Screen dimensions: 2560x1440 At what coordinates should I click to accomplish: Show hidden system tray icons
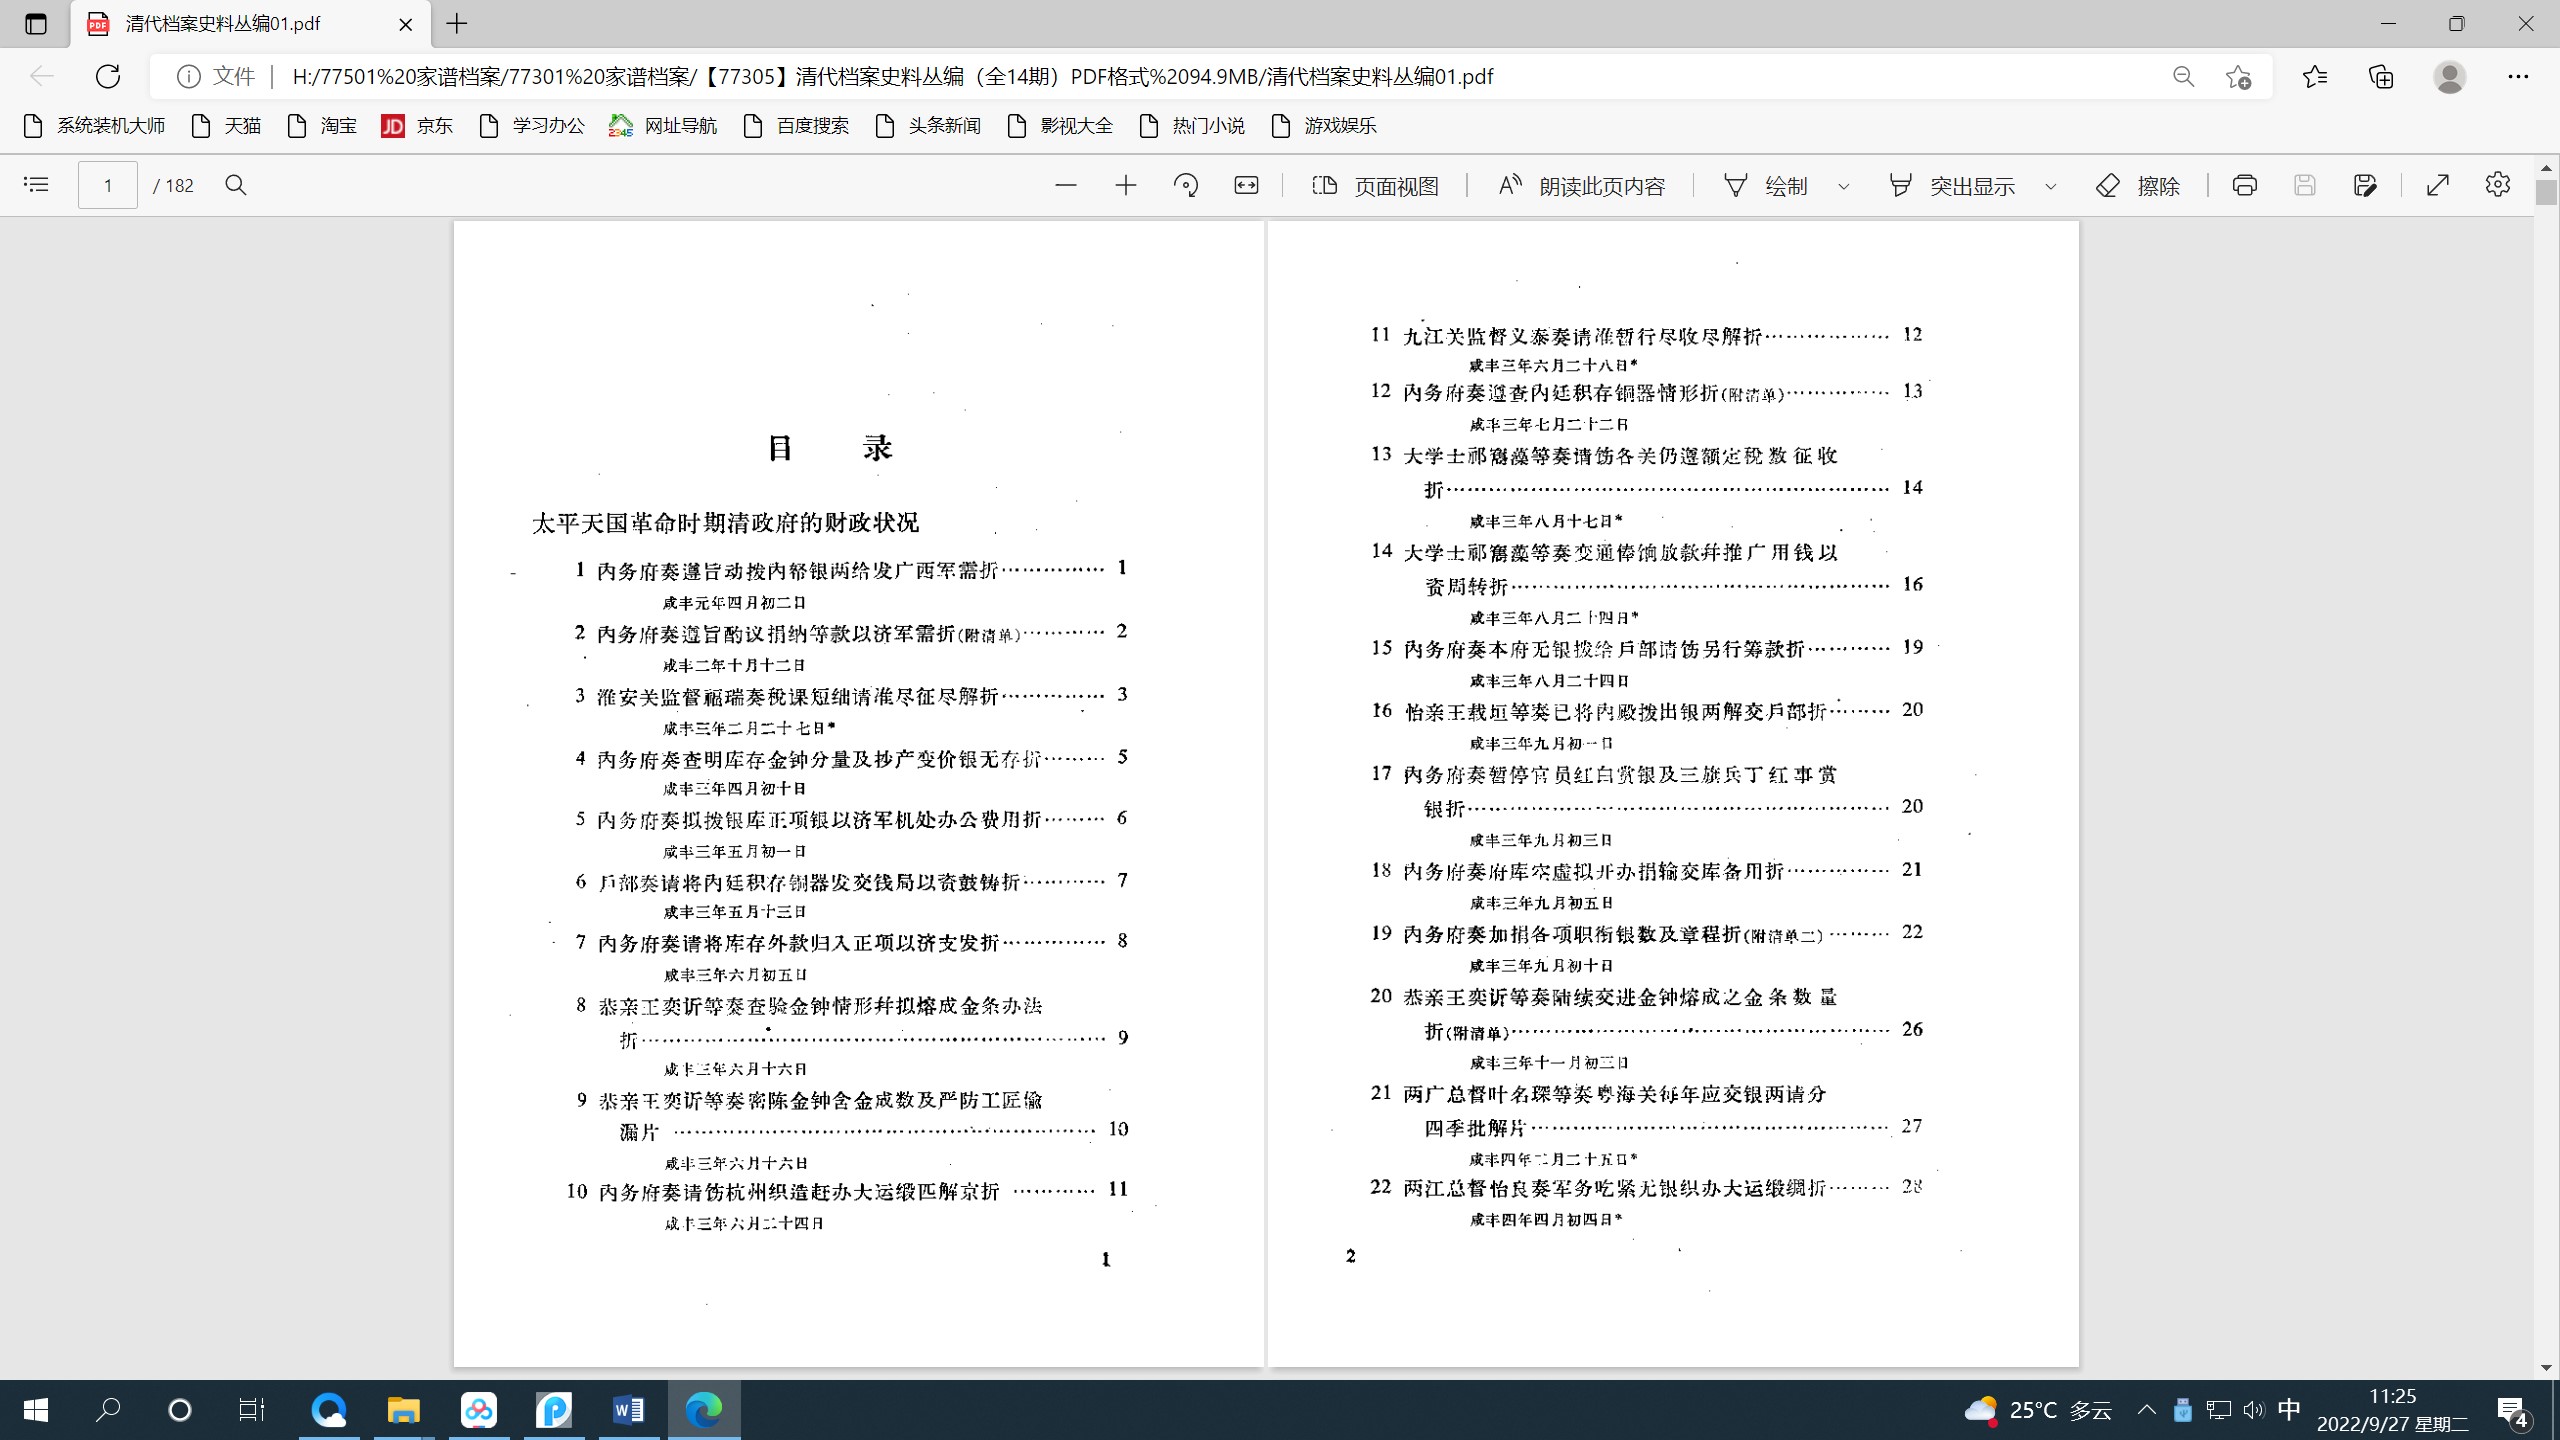click(2147, 1410)
